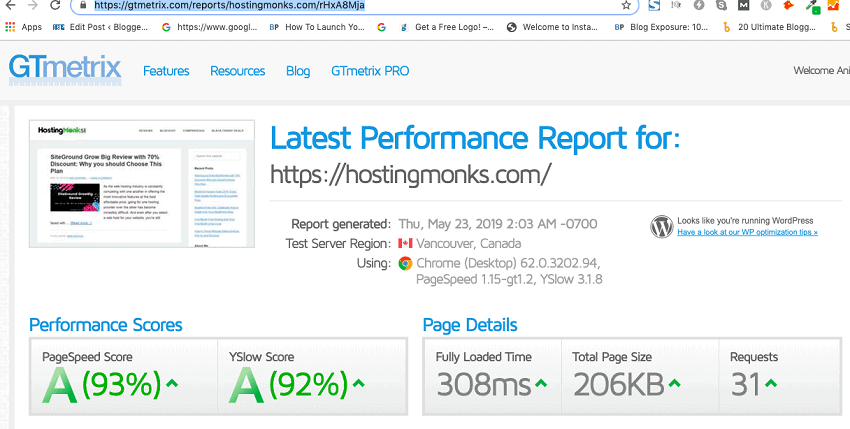Viewport: 850px width, 429px height.
Task: Click green arrow beside 206KB page size
Action: coord(674,383)
